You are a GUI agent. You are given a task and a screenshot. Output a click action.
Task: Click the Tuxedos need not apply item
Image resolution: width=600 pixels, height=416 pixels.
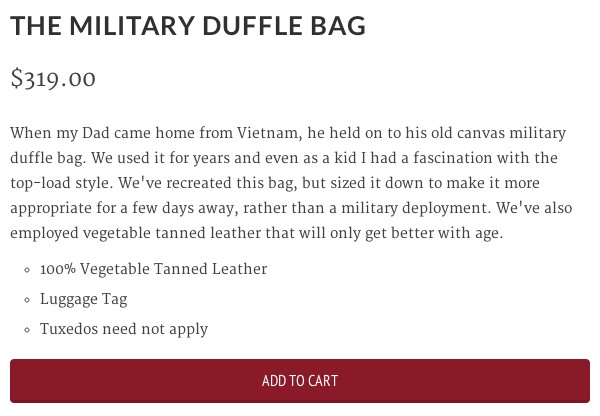(124, 329)
